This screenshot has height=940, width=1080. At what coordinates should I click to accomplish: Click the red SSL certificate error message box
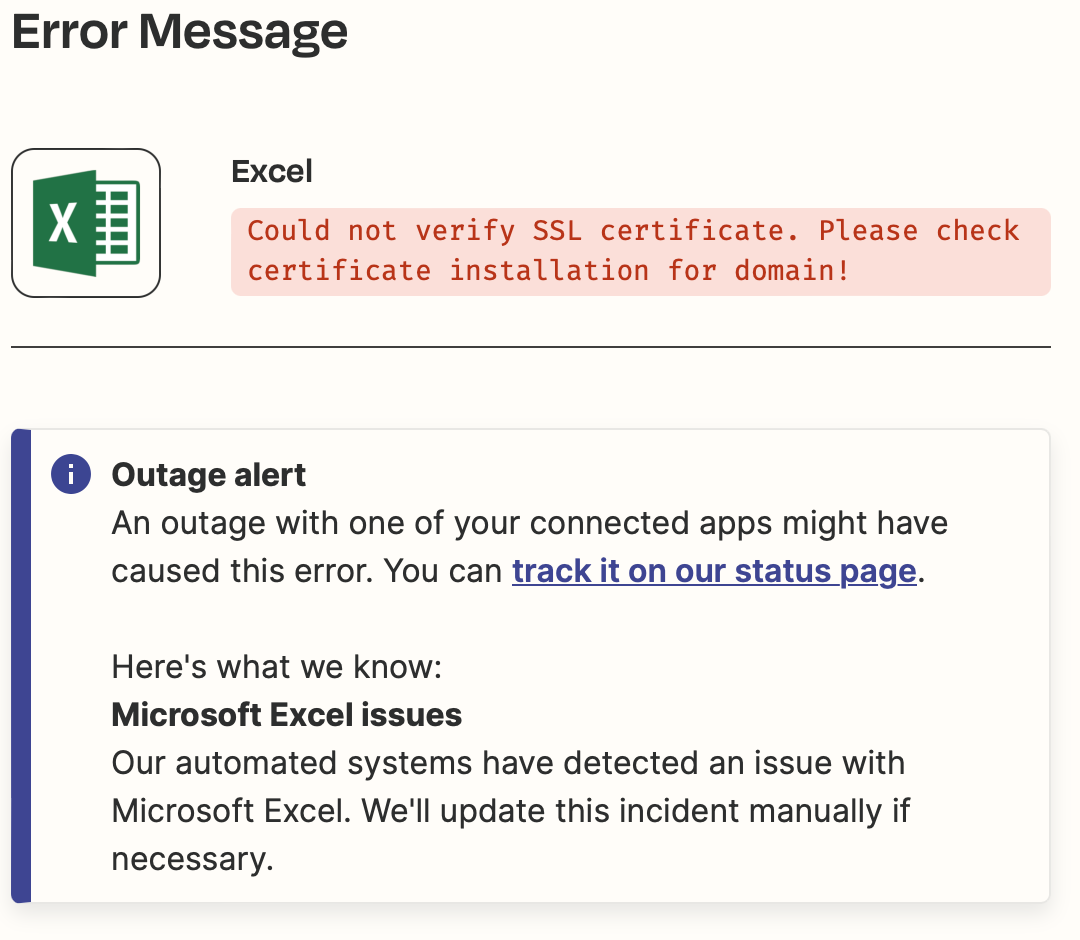[x=641, y=252]
